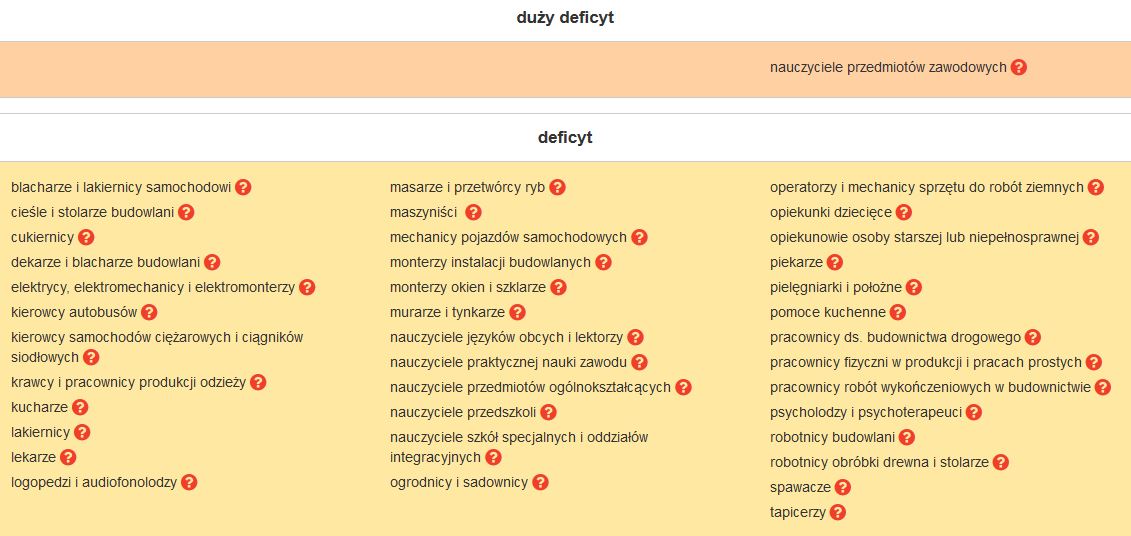This screenshot has height=536, width=1131.
Task: Open question mark beside psycholodzy i psychoterapeuci
Action: tap(974, 412)
